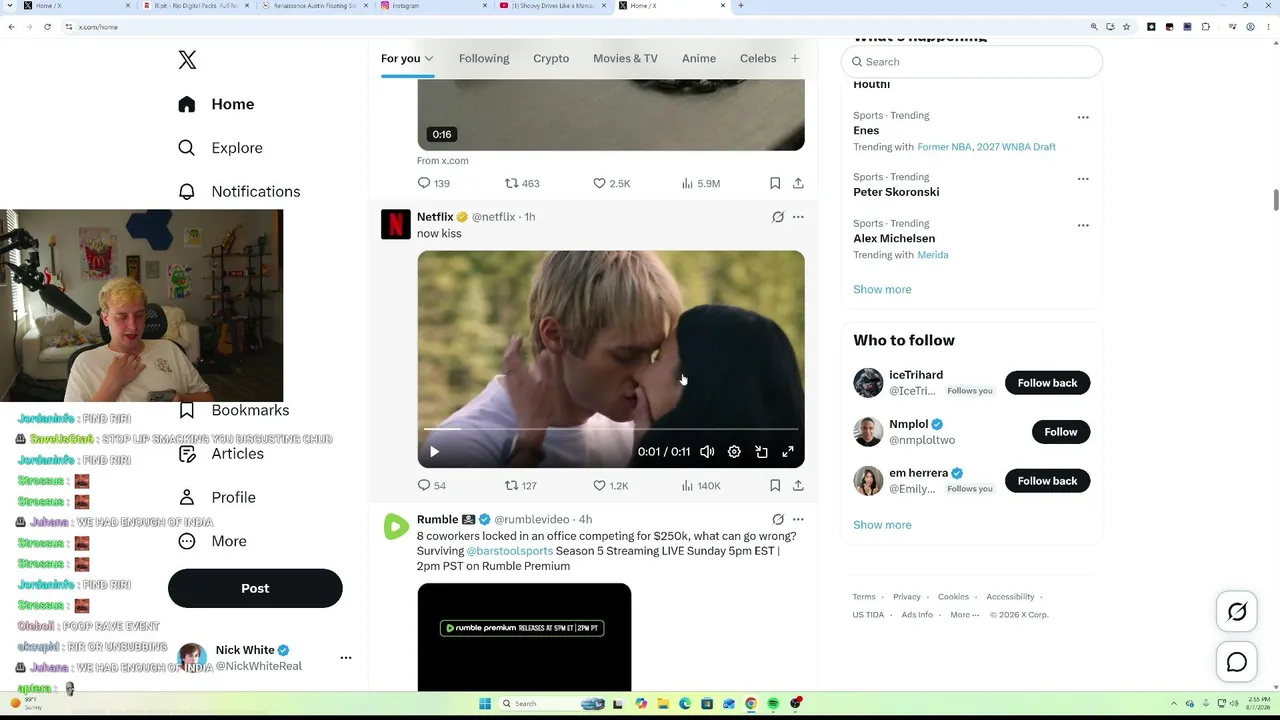Open the Rumble premium video thumbnail
This screenshot has height=720, width=1280.
(x=524, y=637)
